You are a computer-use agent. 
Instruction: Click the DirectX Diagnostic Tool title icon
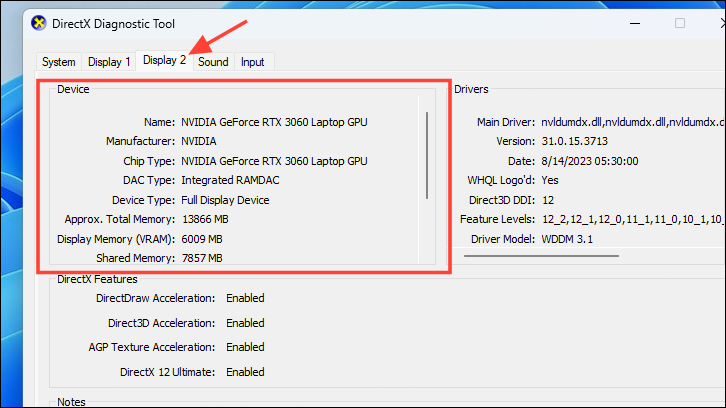[39, 23]
